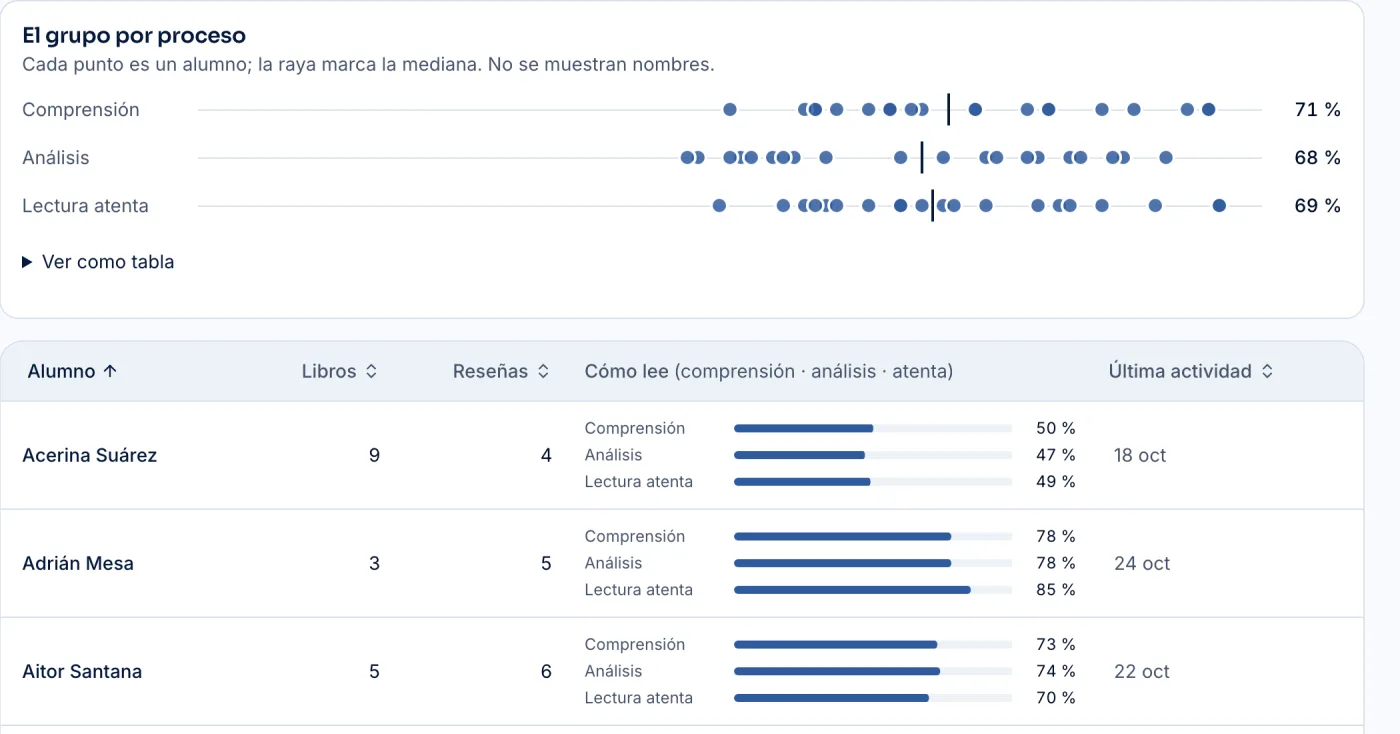Select the "47 %" Análisis value
The width and height of the screenshot is (1400, 734).
click(1056, 455)
